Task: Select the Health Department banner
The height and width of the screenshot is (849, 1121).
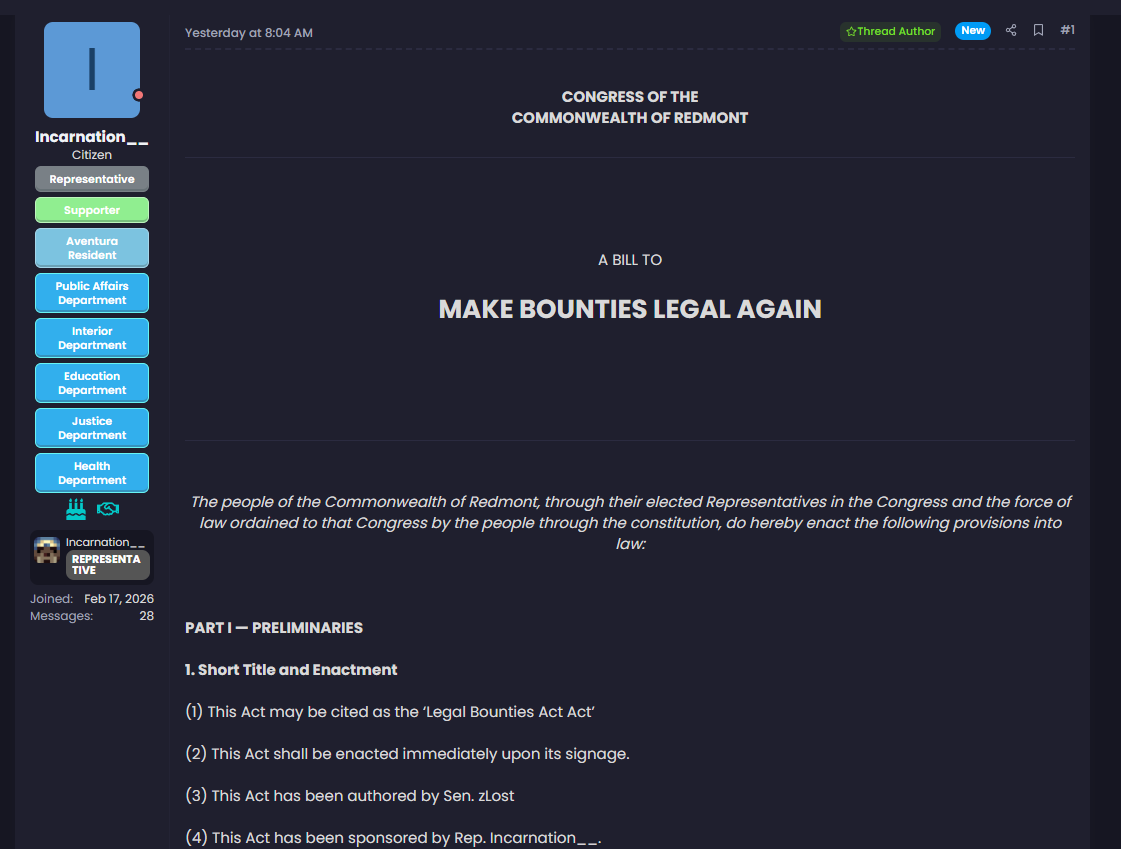Action: click(92, 473)
